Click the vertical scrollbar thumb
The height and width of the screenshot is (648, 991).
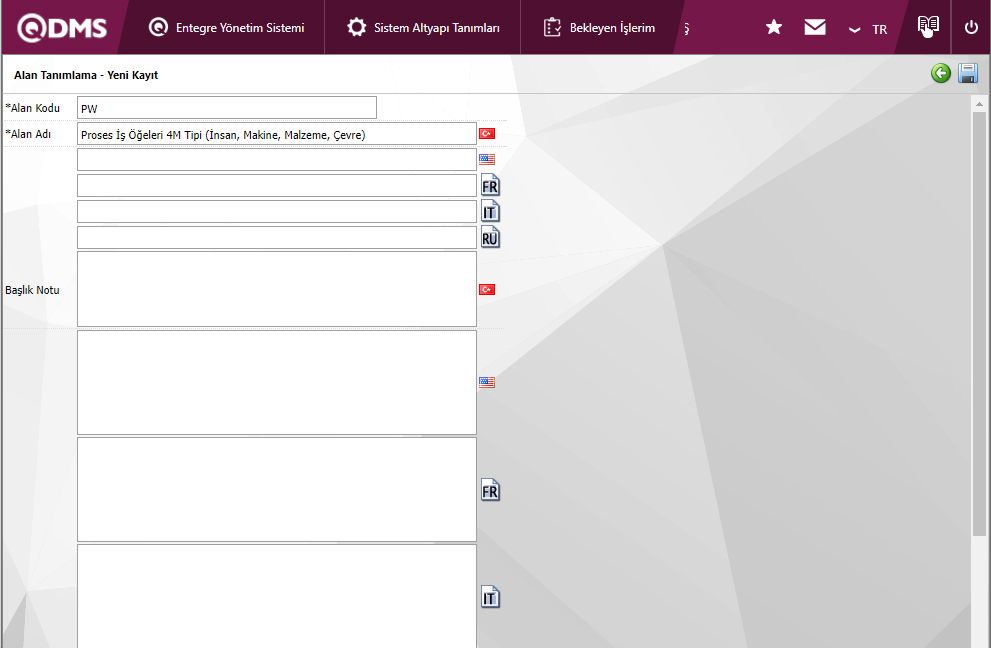pyautogui.click(x=979, y=324)
